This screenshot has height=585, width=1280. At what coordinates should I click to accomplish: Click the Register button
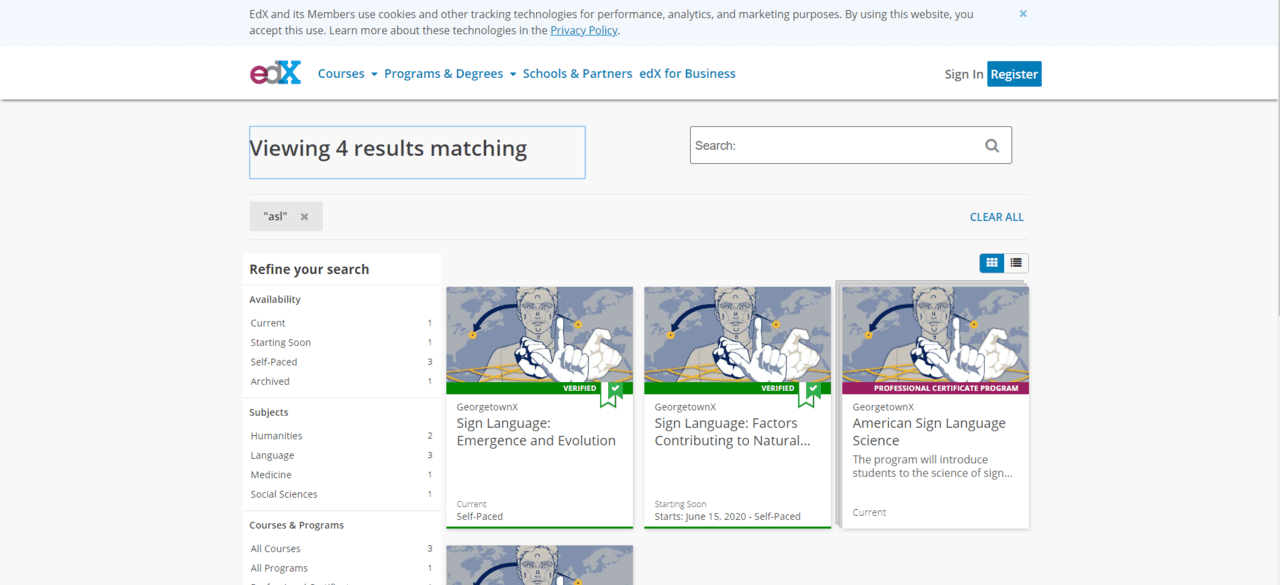[x=1014, y=74]
